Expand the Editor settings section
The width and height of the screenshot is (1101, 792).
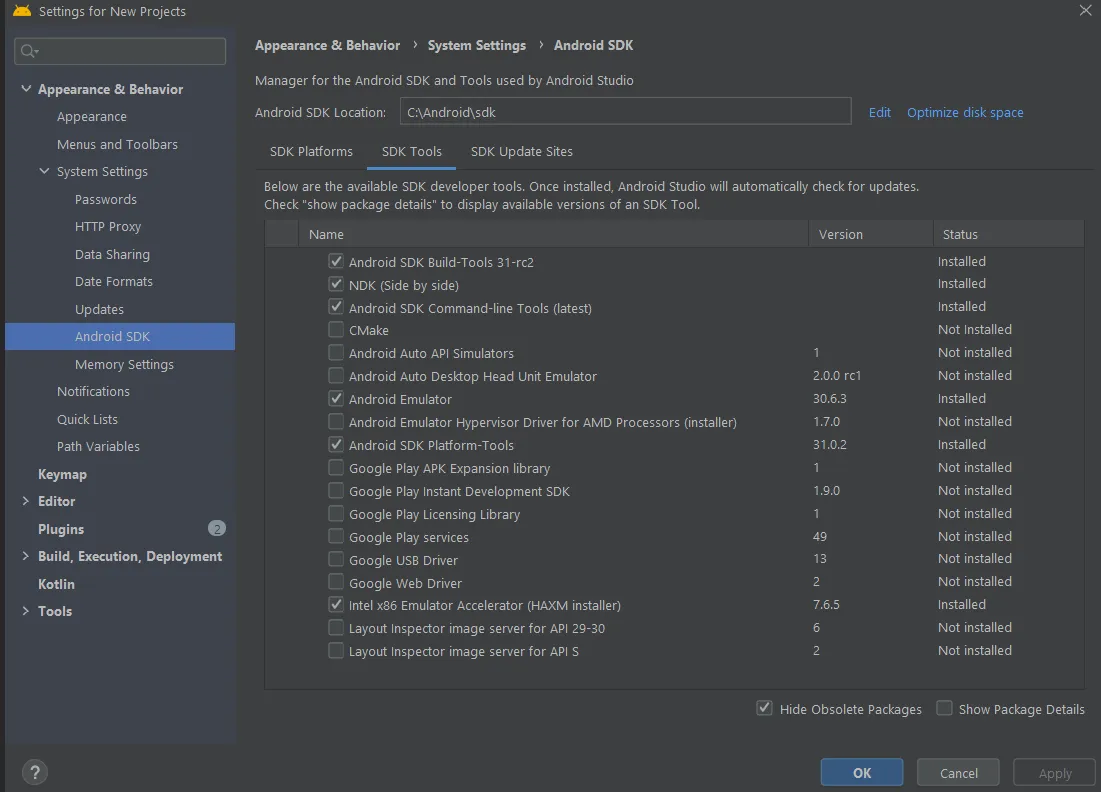26,501
